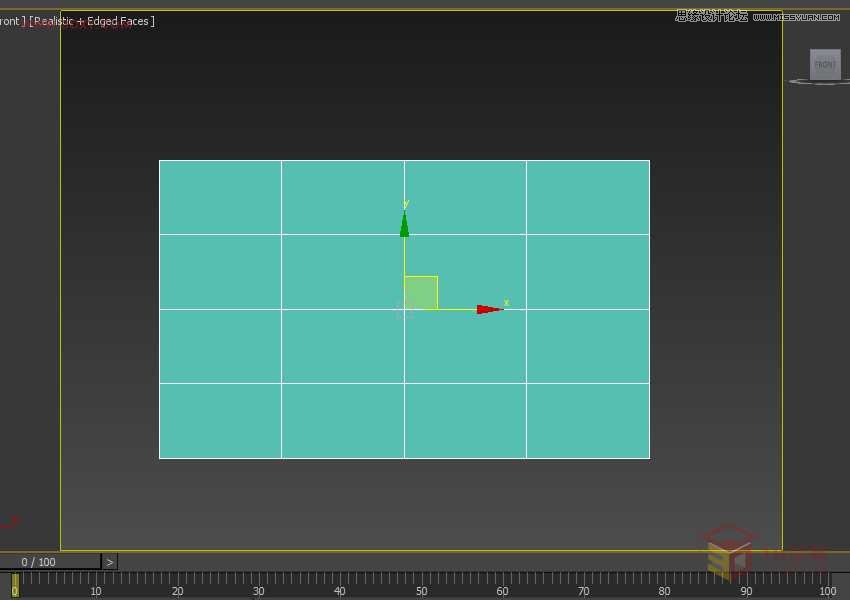Click the 0 / 100 time slider handle
Image resolution: width=850 pixels, height=600 pixels.
pos(40,562)
